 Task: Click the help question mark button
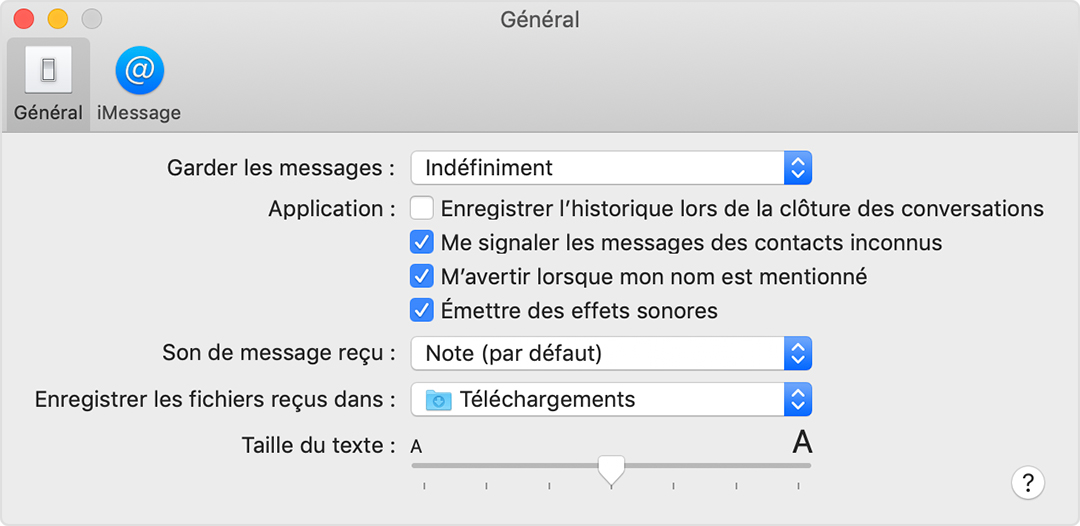(x=1028, y=483)
